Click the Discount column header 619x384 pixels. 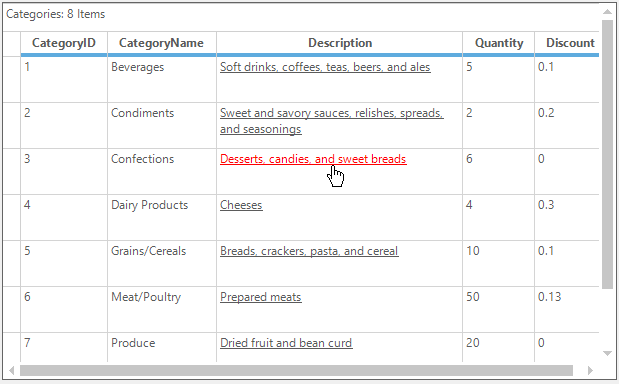pyautogui.click(x=567, y=43)
